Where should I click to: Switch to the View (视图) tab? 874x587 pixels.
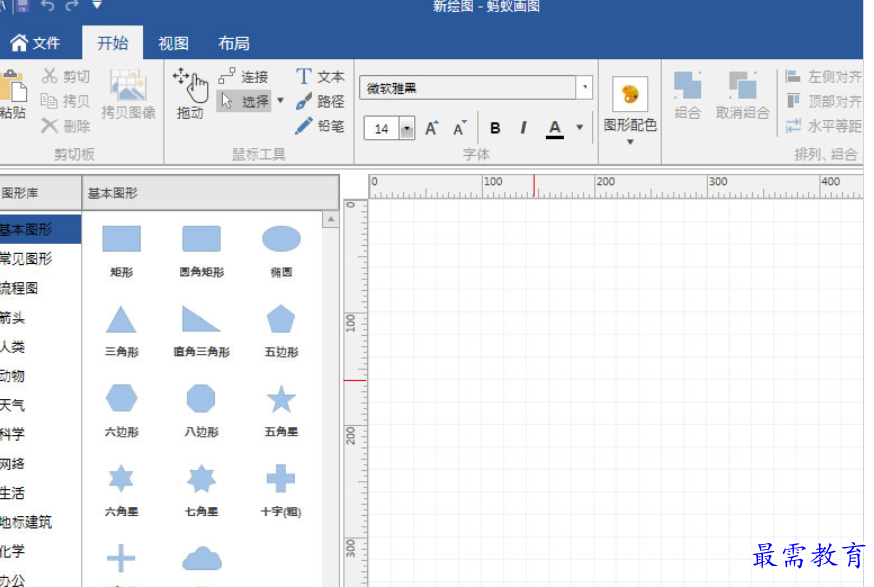click(x=173, y=43)
